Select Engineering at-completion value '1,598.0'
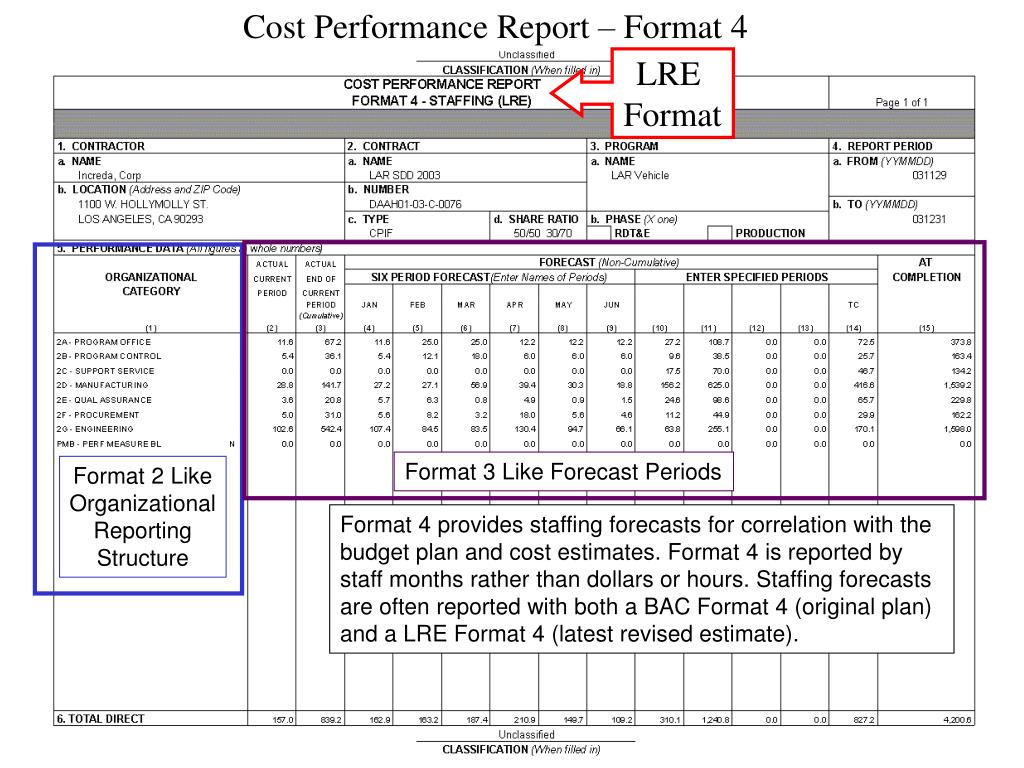 pyautogui.click(x=957, y=429)
